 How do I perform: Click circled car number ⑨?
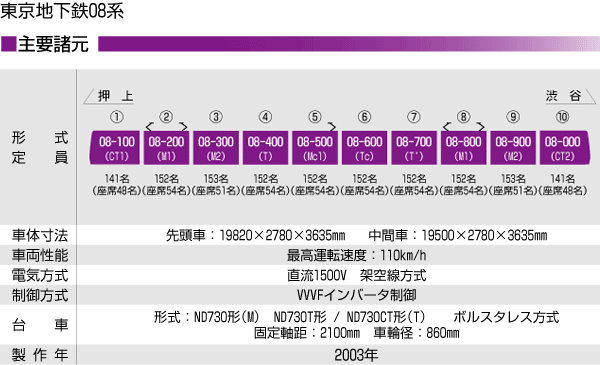point(513,117)
